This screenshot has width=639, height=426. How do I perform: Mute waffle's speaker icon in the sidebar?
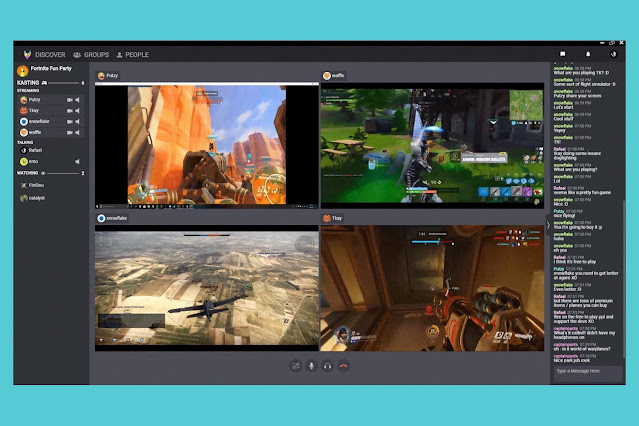tap(77, 132)
